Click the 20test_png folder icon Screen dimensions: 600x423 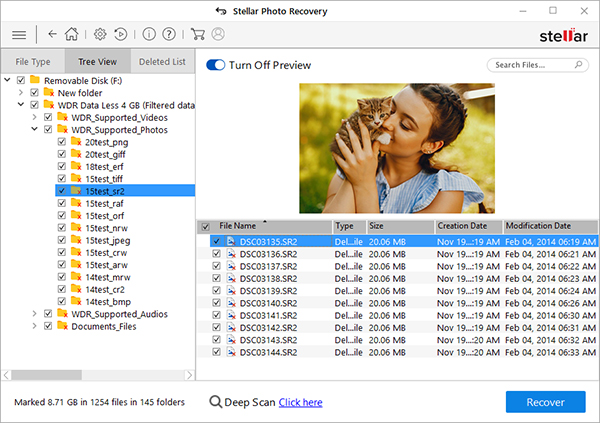coord(76,142)
